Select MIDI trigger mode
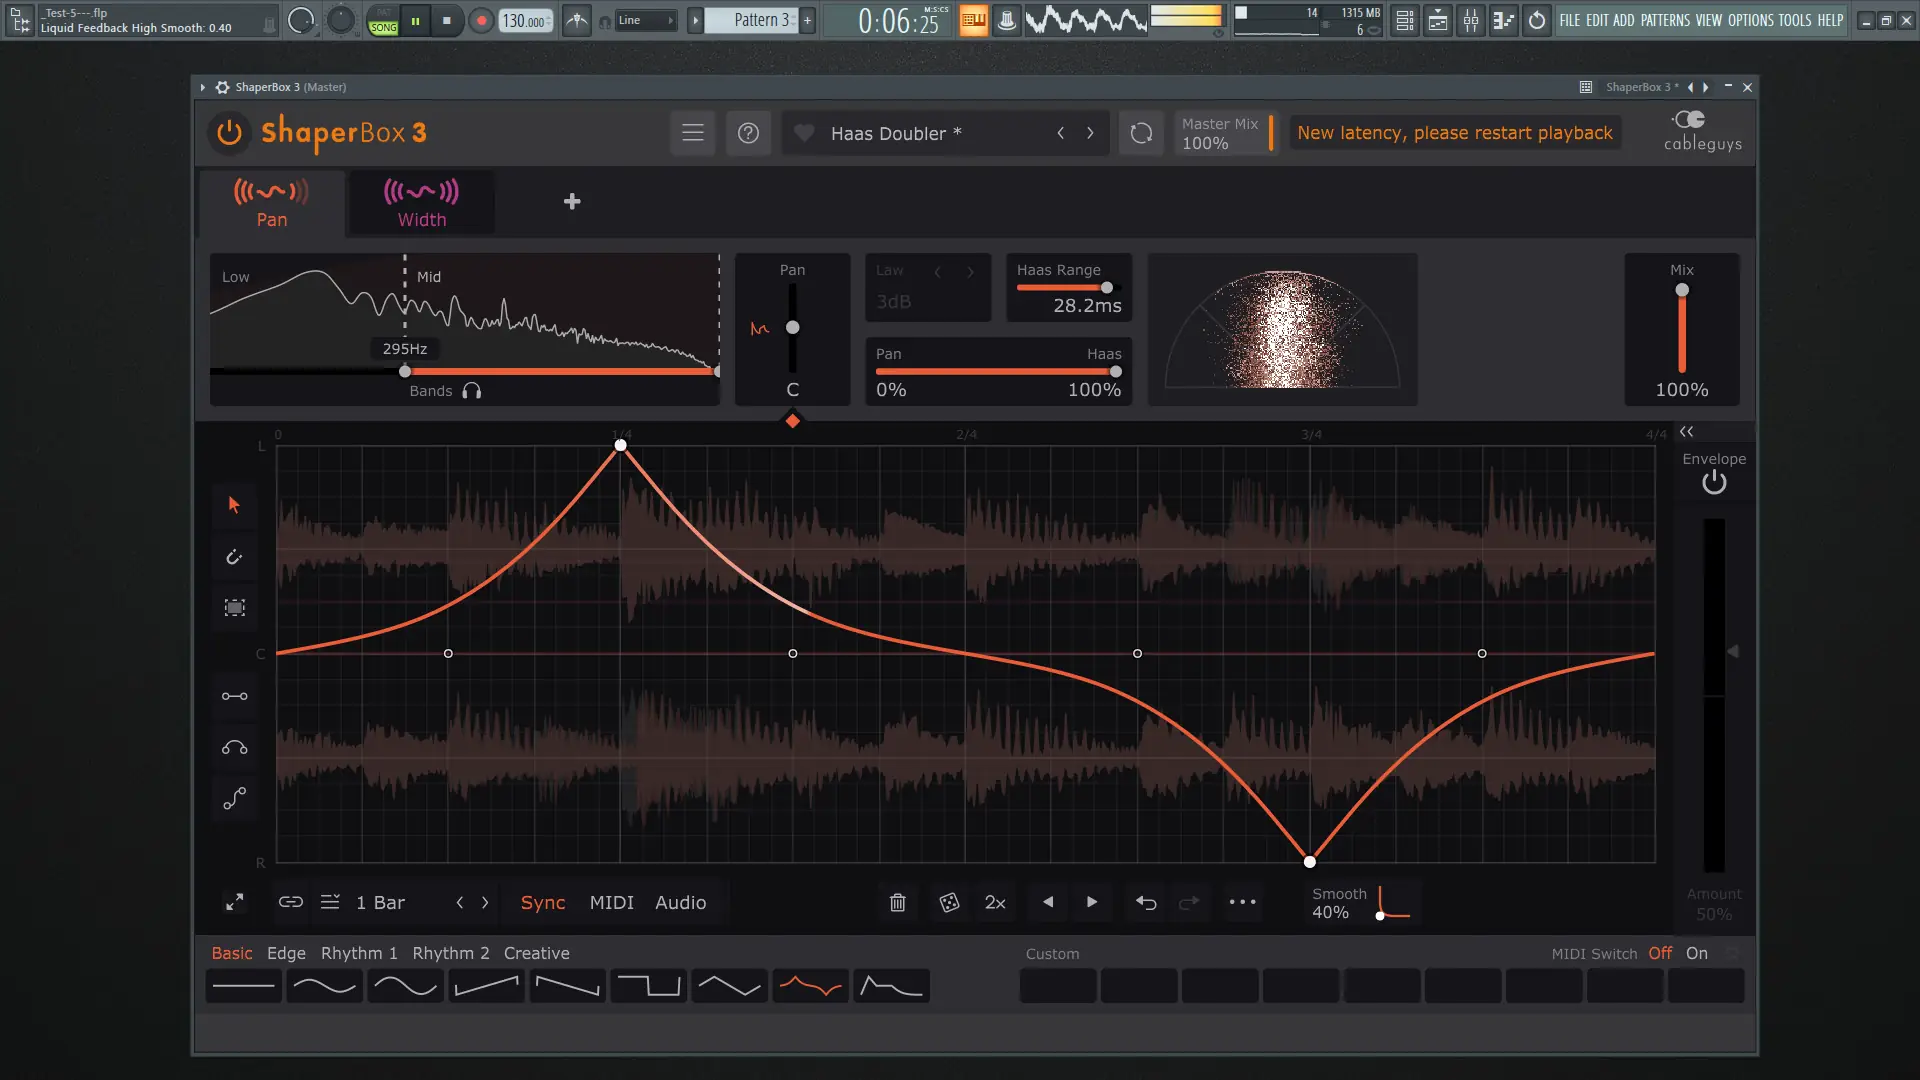 [611, 902]
